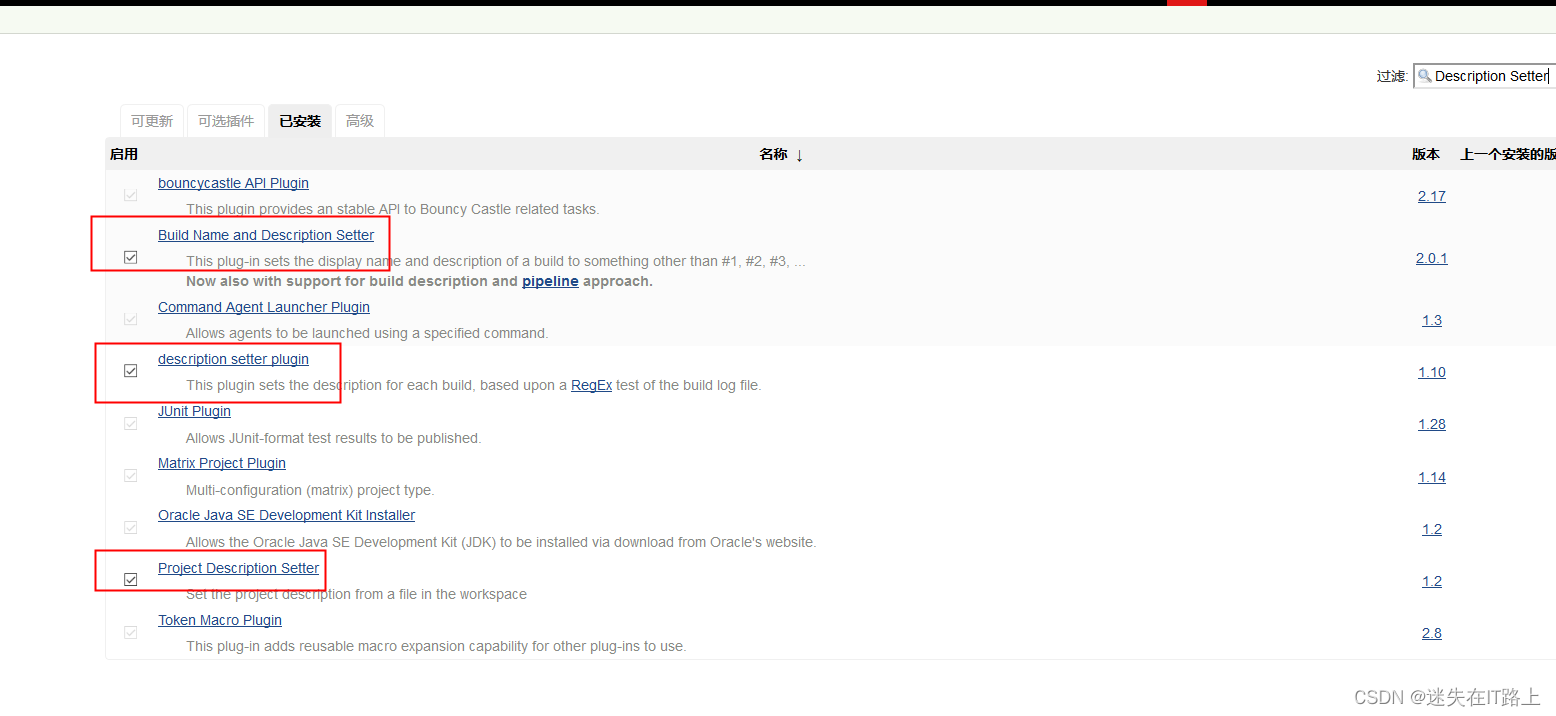1556x716 pixels.
Task: Click version link 2.17 for bouncycastle API Plugin
Action: coord(1431,196)
